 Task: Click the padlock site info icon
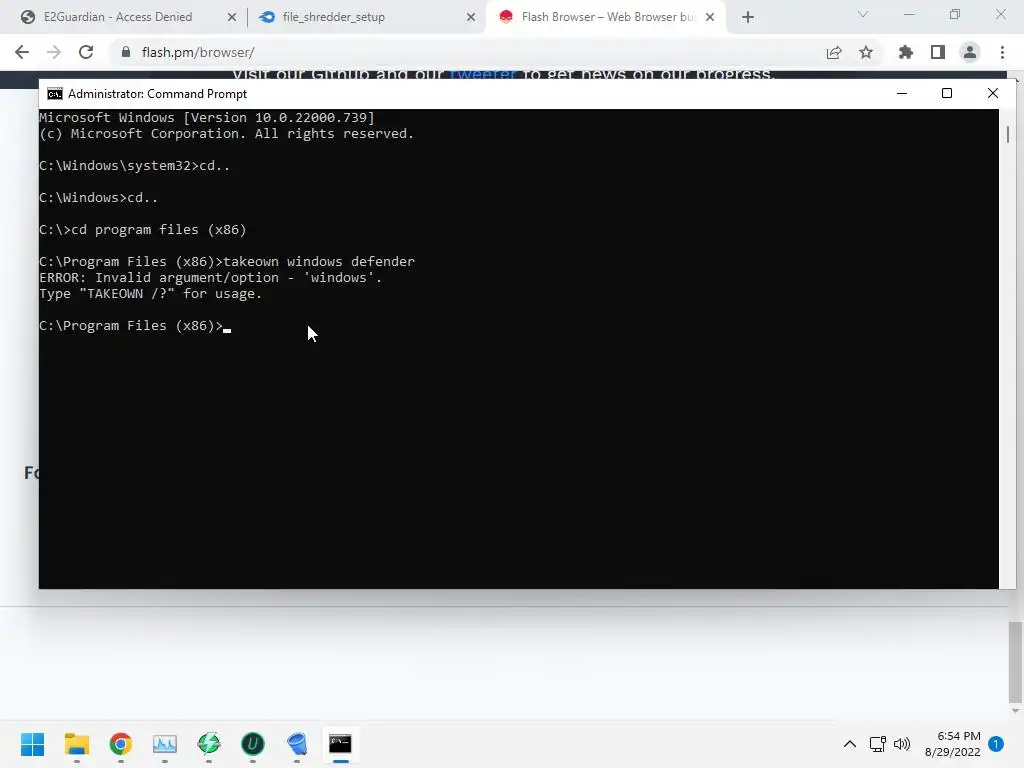coord(126,52)
